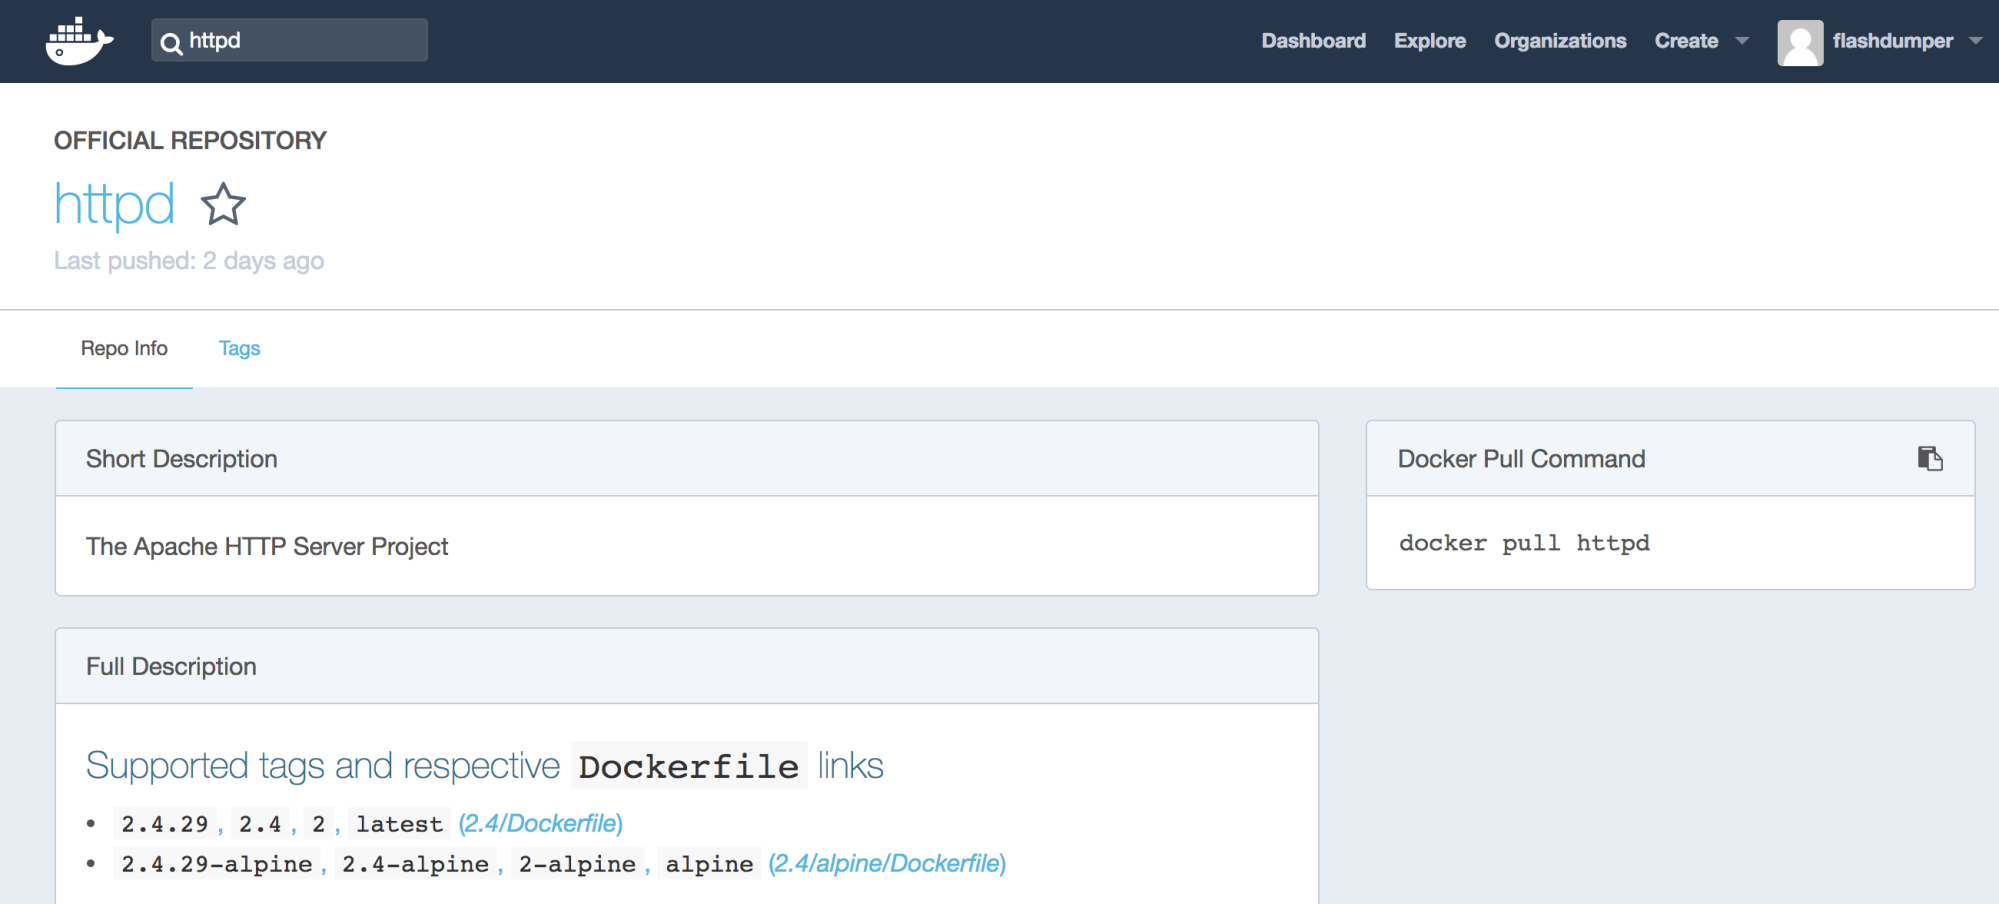This screenshot has width=1999, height=904.
Task: Open the dropdown arrow beside flashdumper
Action: 1975,41
